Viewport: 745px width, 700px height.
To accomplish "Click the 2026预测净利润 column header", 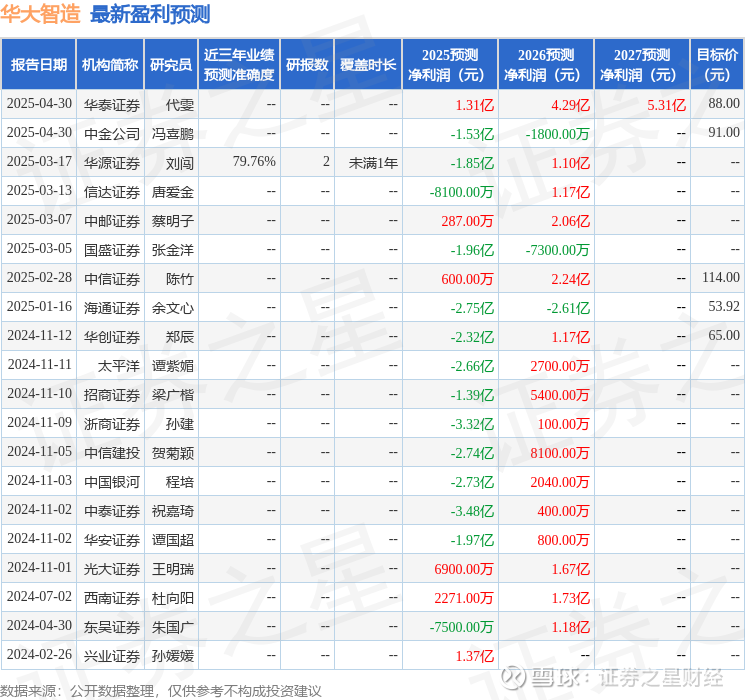I will 546,65.
